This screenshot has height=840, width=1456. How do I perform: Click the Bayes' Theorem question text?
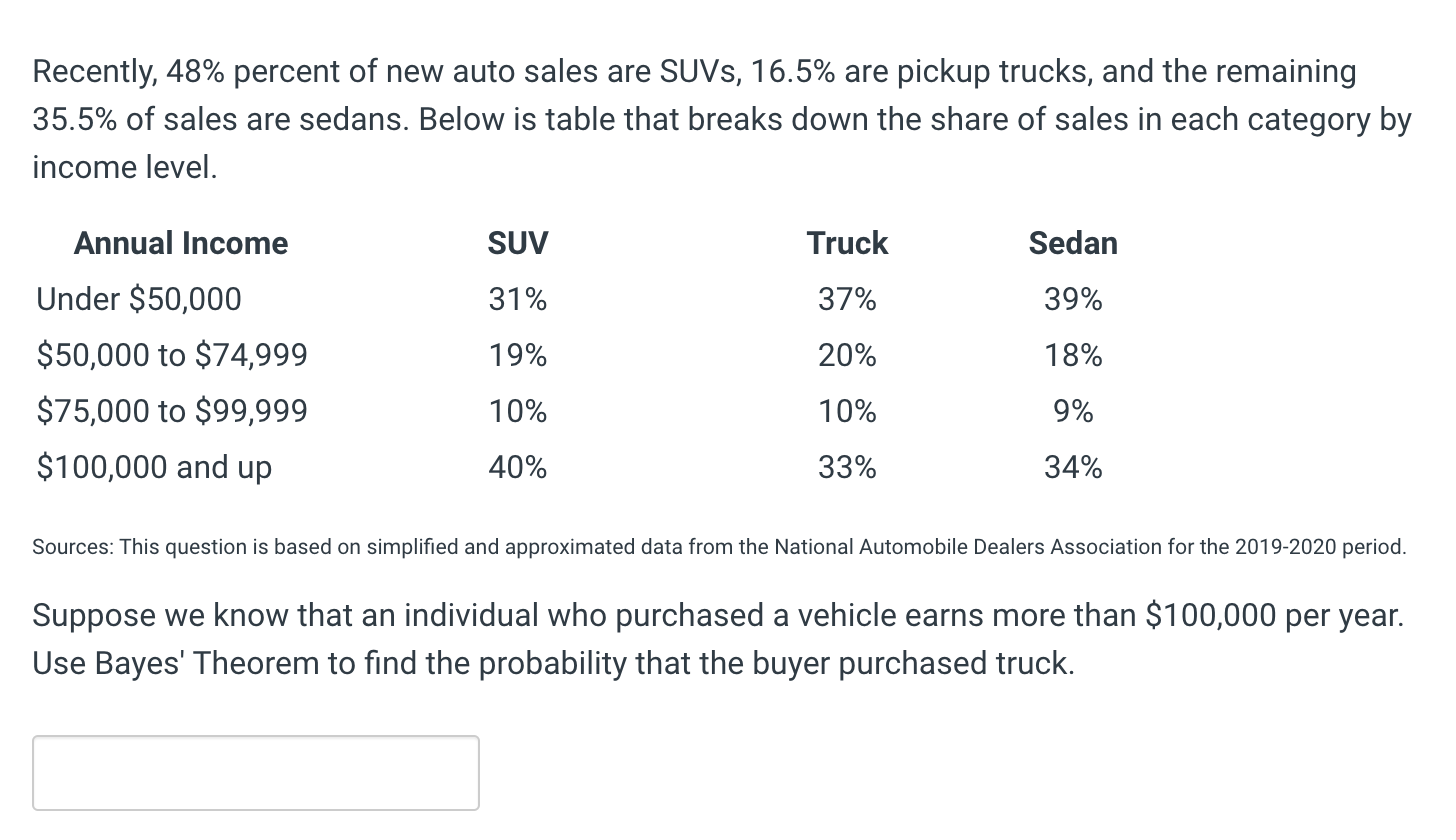[718, 639]
